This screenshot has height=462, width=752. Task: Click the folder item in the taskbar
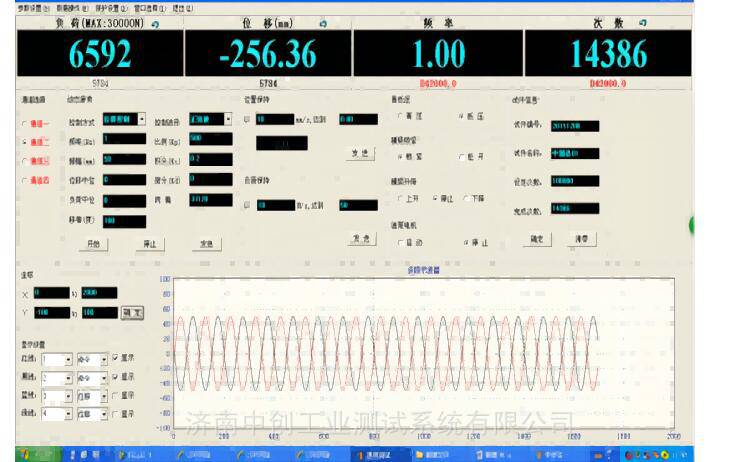[441, 454]
